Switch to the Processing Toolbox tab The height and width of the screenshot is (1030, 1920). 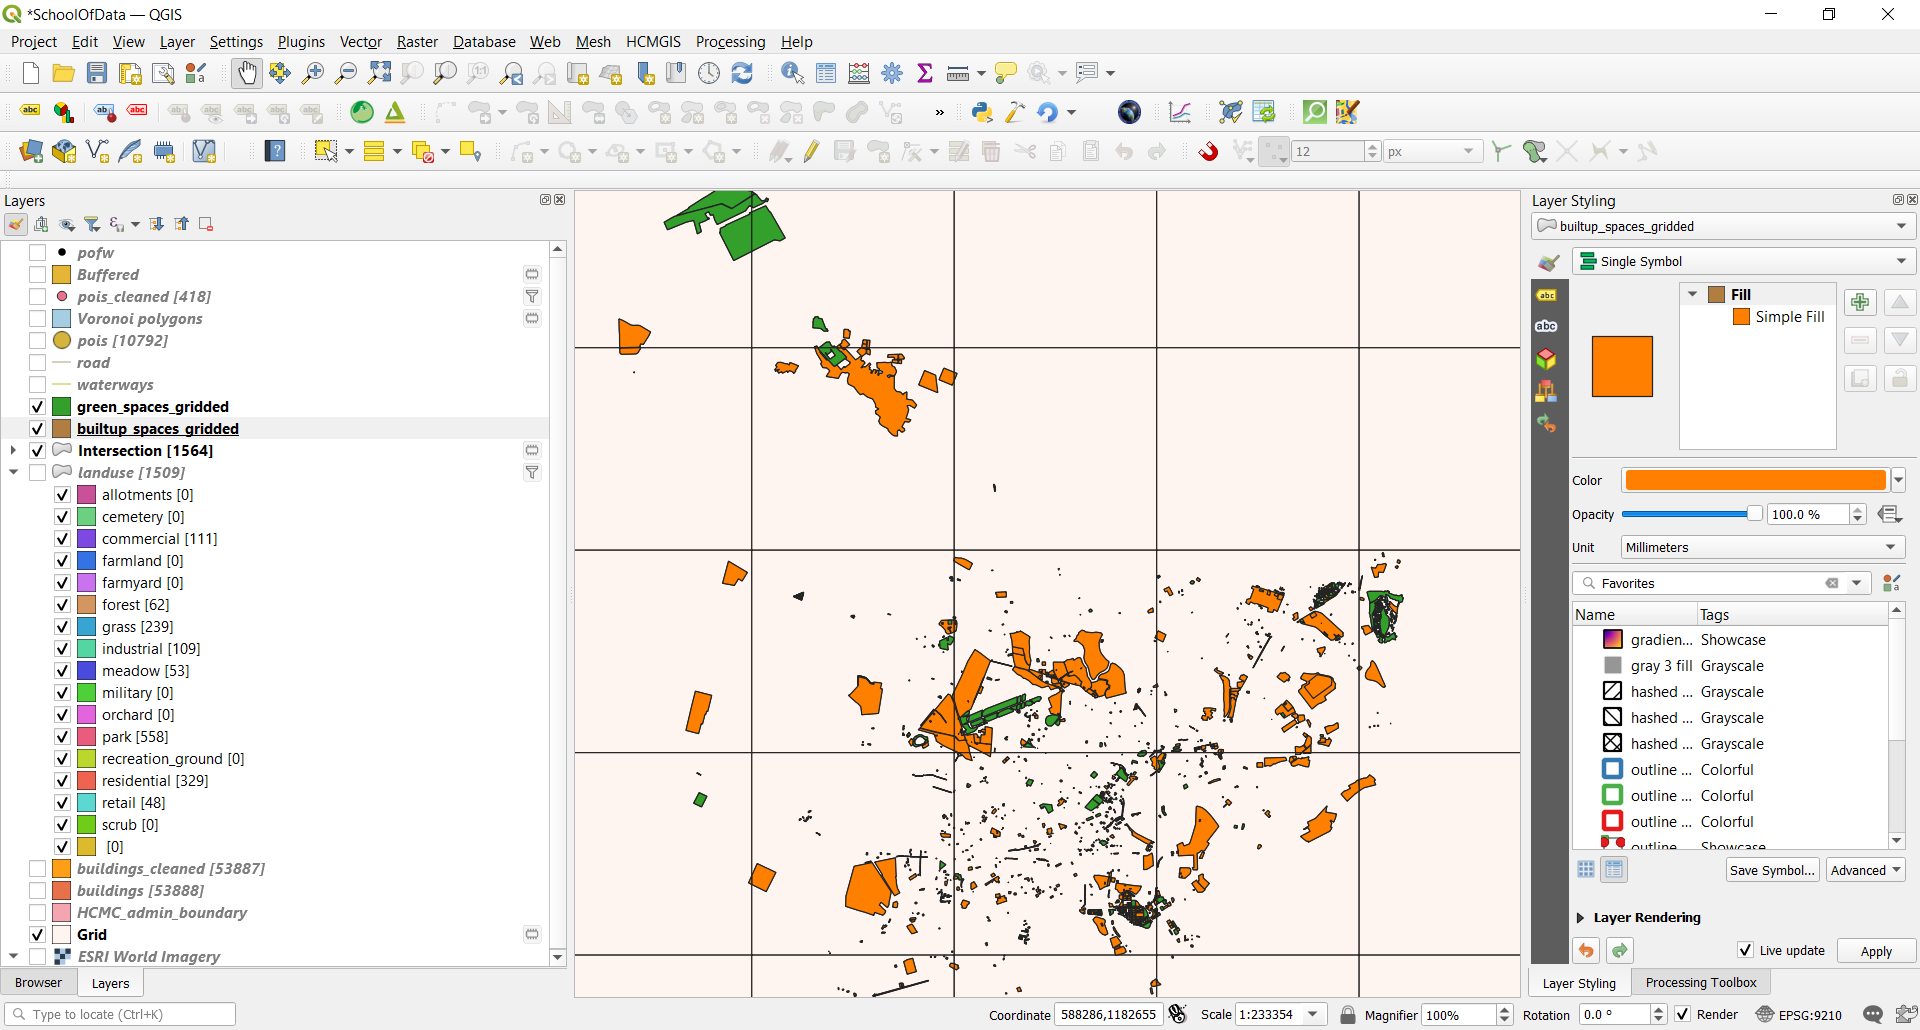1701,983
